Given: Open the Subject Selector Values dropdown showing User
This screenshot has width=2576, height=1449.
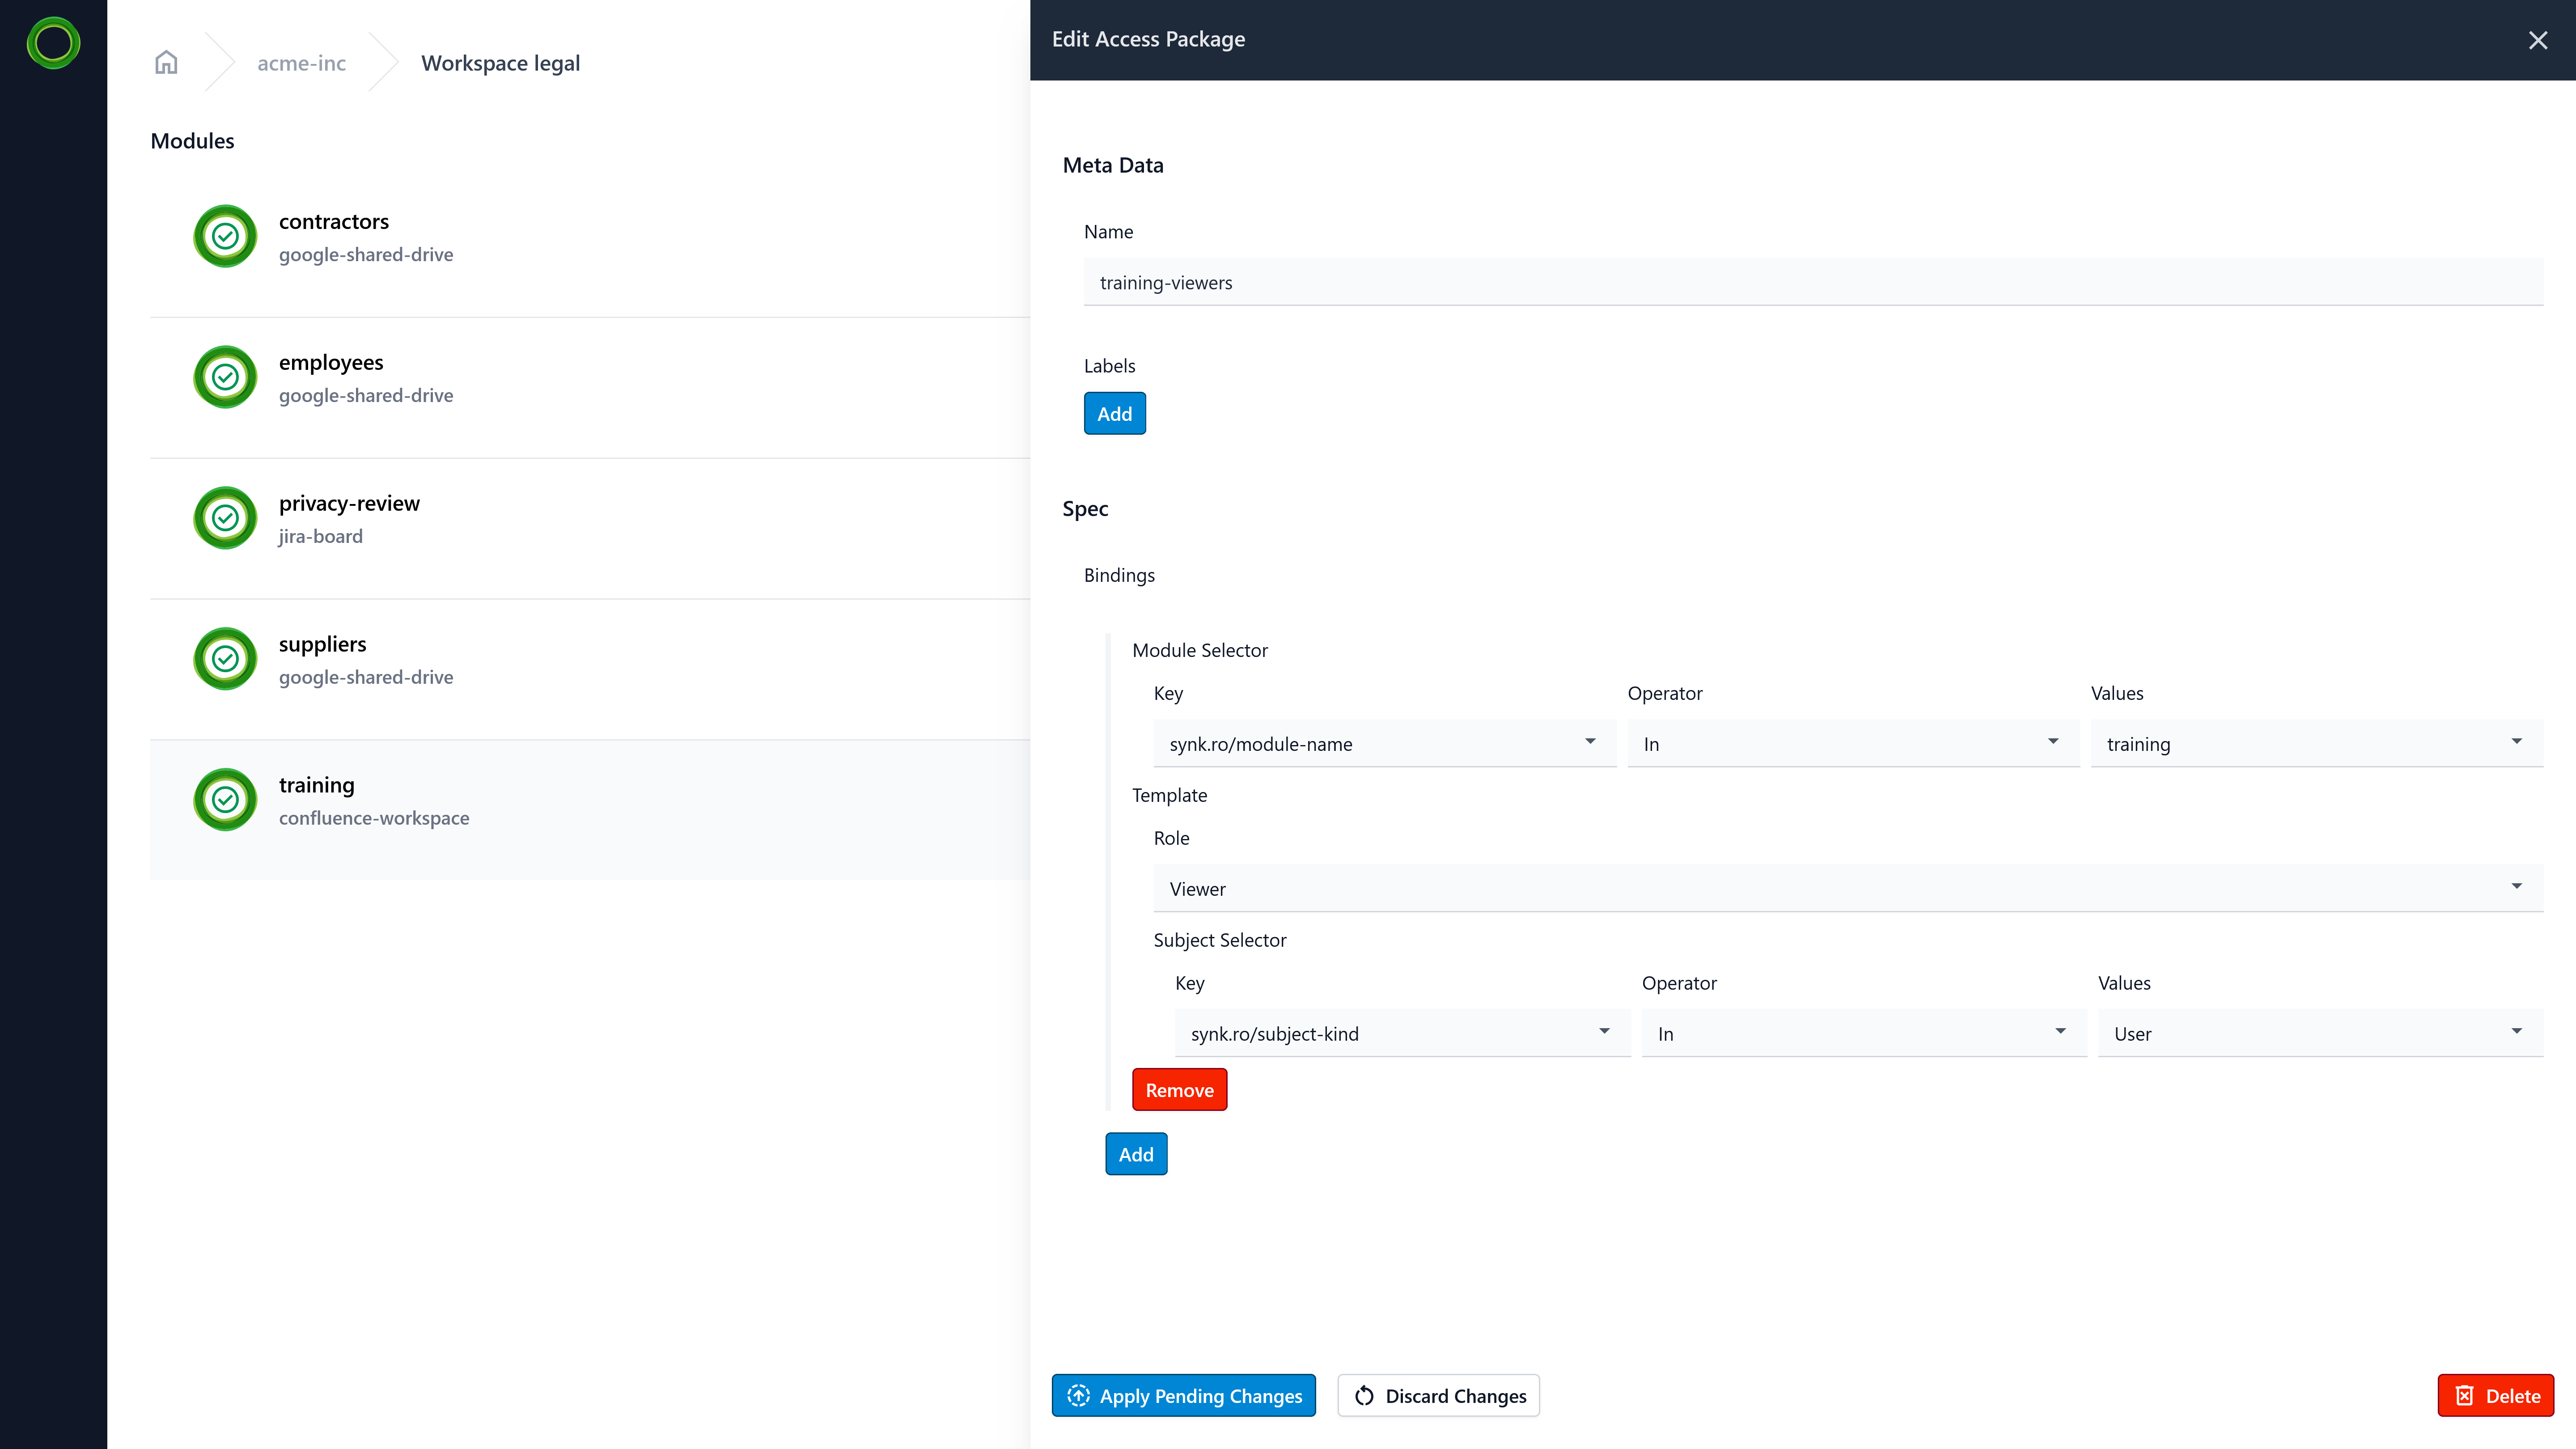Looking at the screenshot, I should pos(2319,1033).
